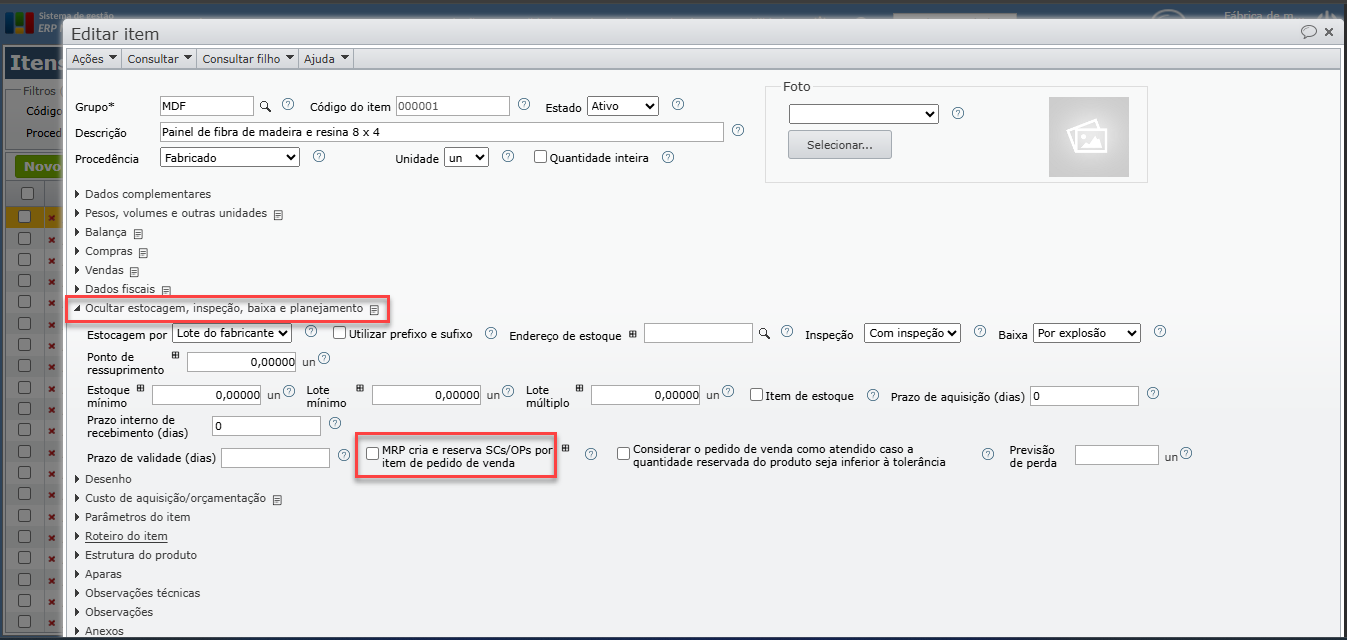Click the magnifier icon next to Grupo field
This screenshot has width=1347, height=640.
pos(265,105)
